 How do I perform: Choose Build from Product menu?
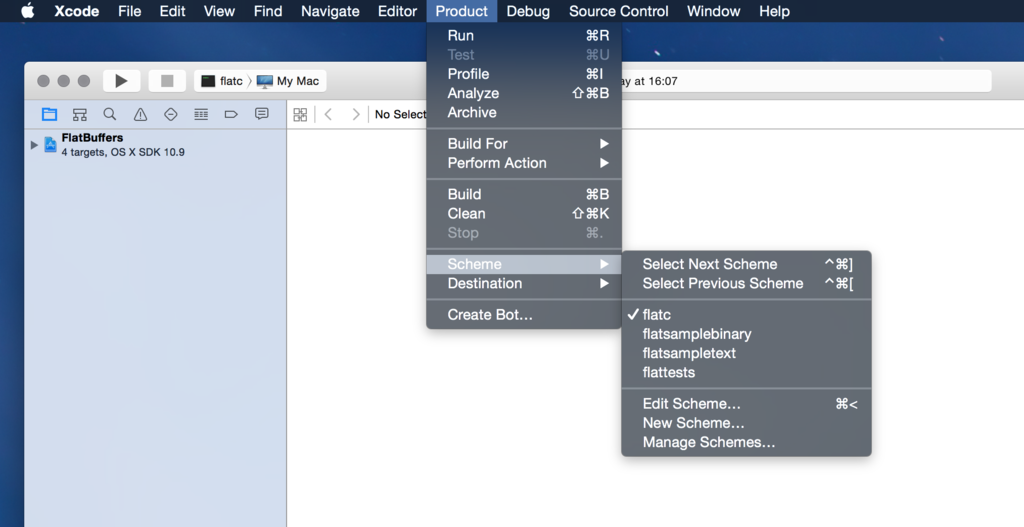click(x=524, y=194)
